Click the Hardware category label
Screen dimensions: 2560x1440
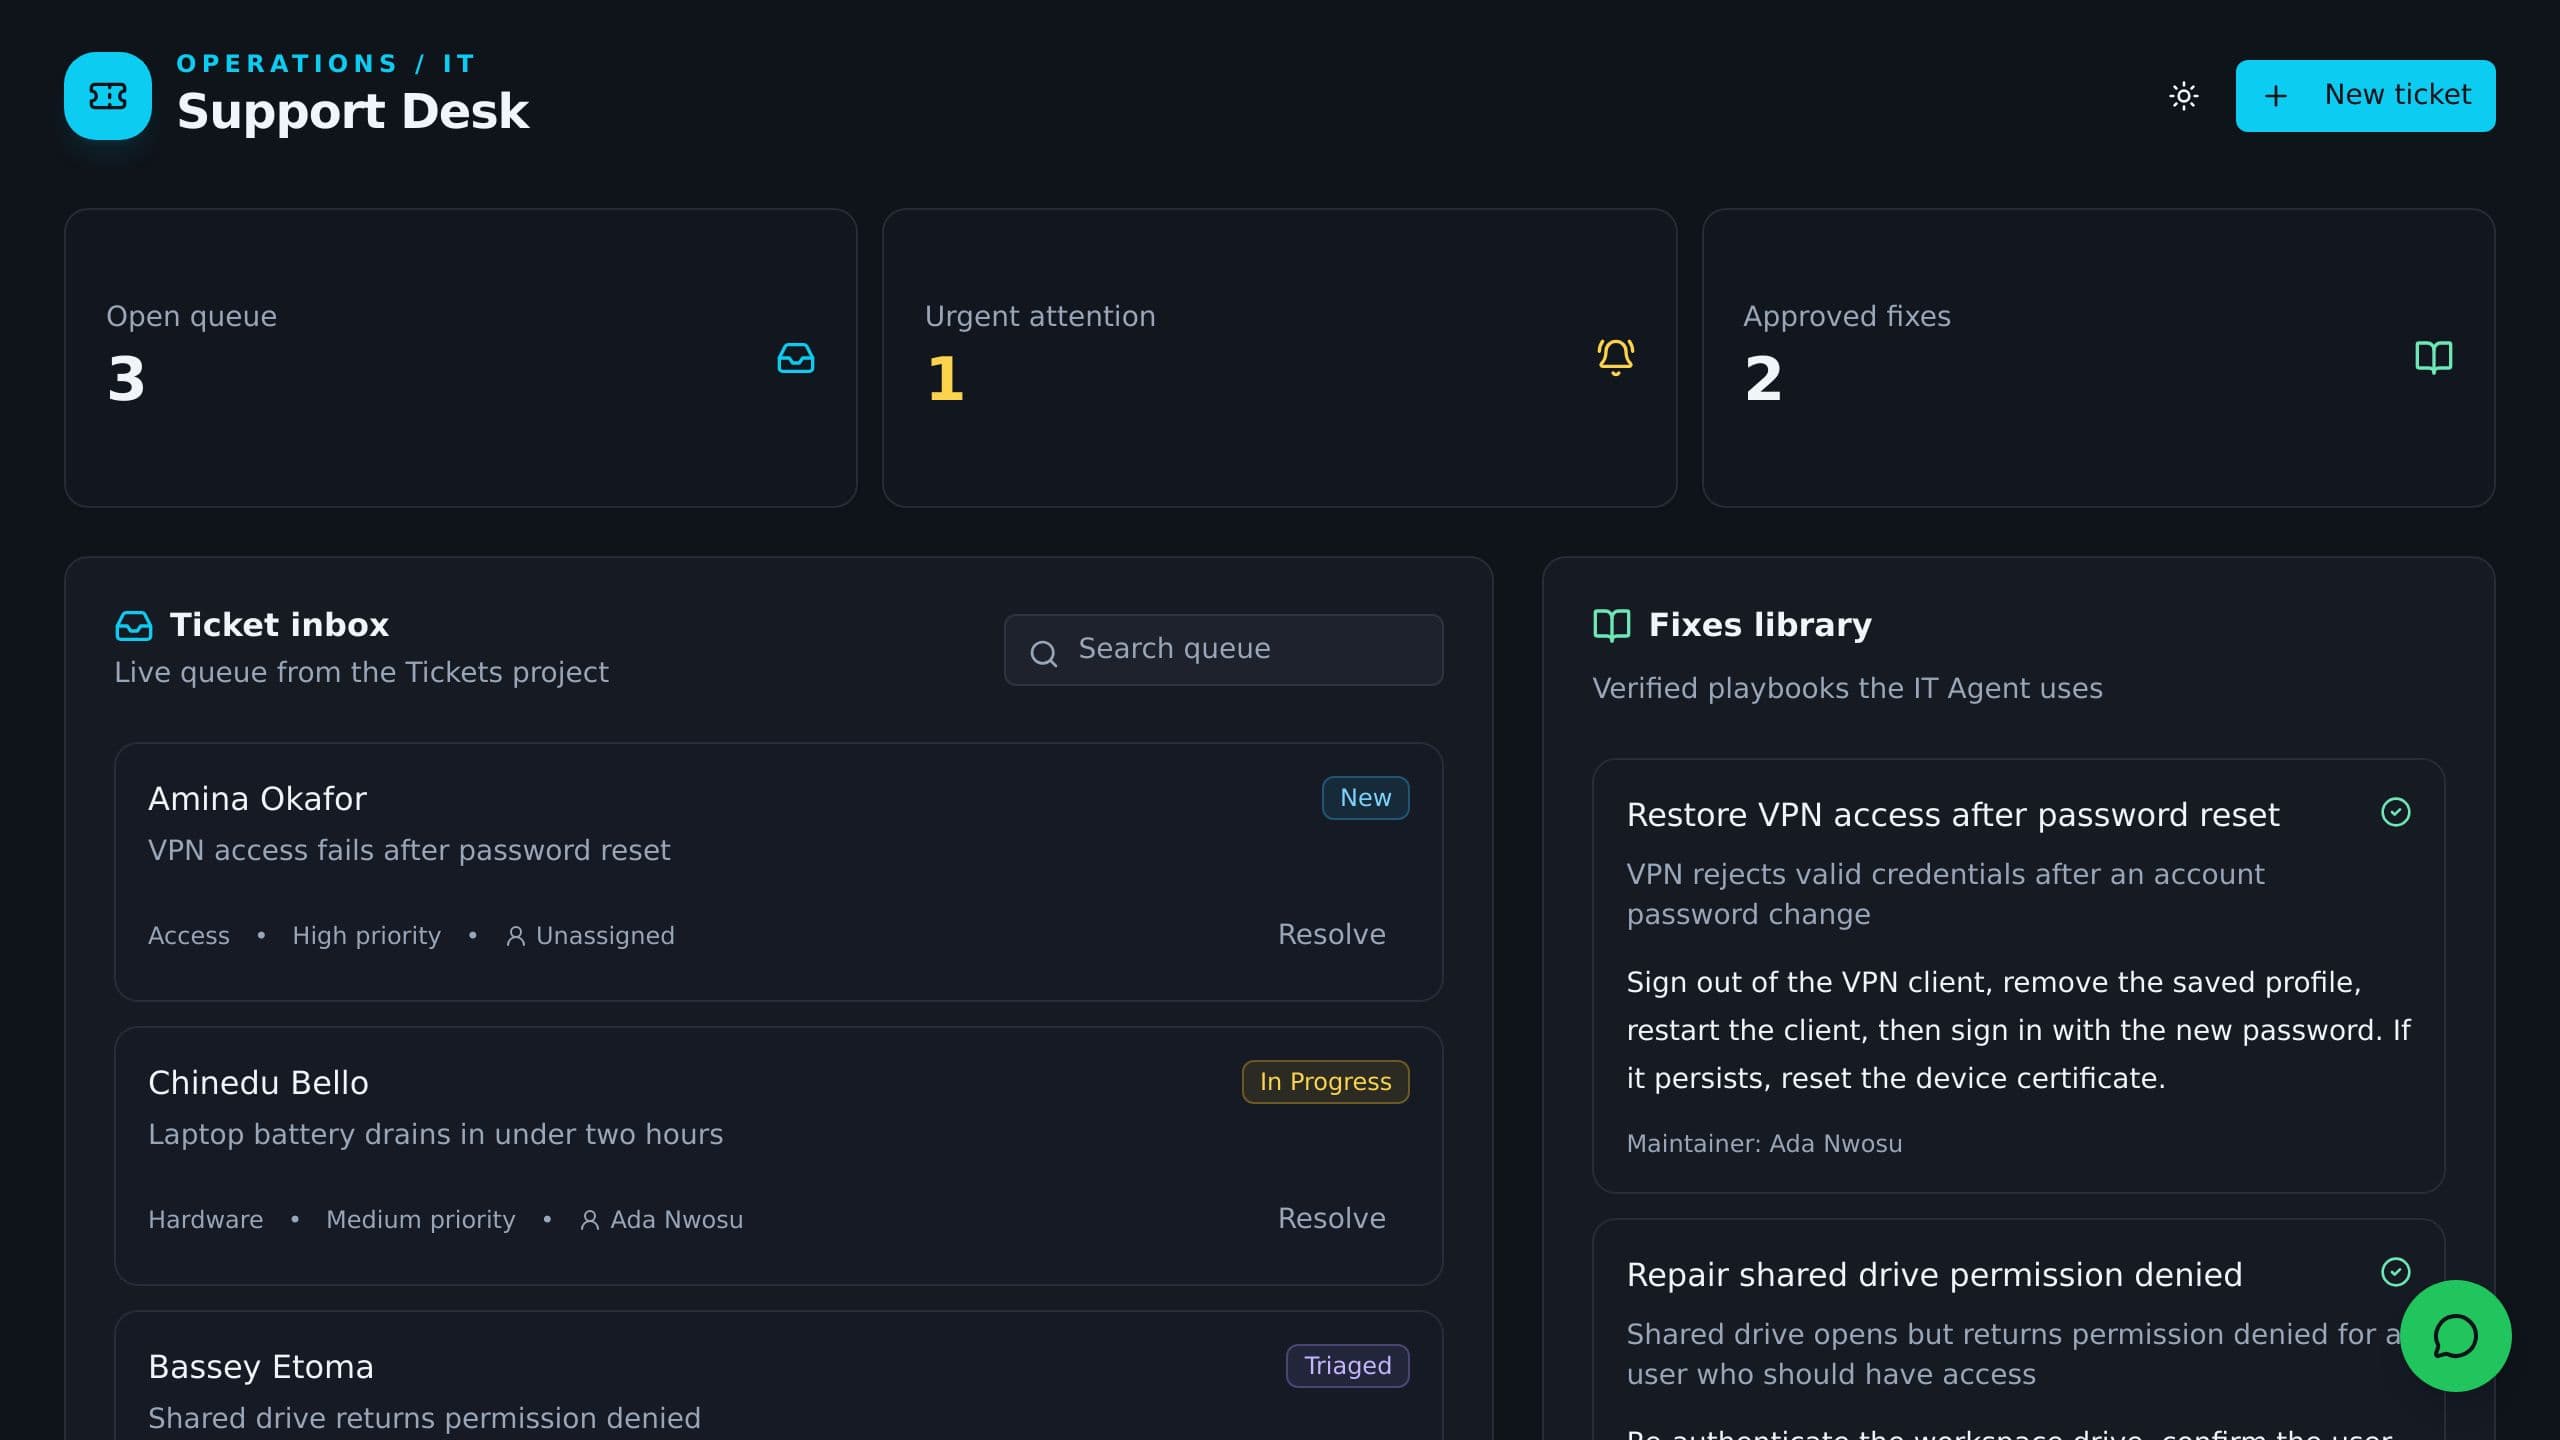pyautogui.click(x=205, y=1220)
